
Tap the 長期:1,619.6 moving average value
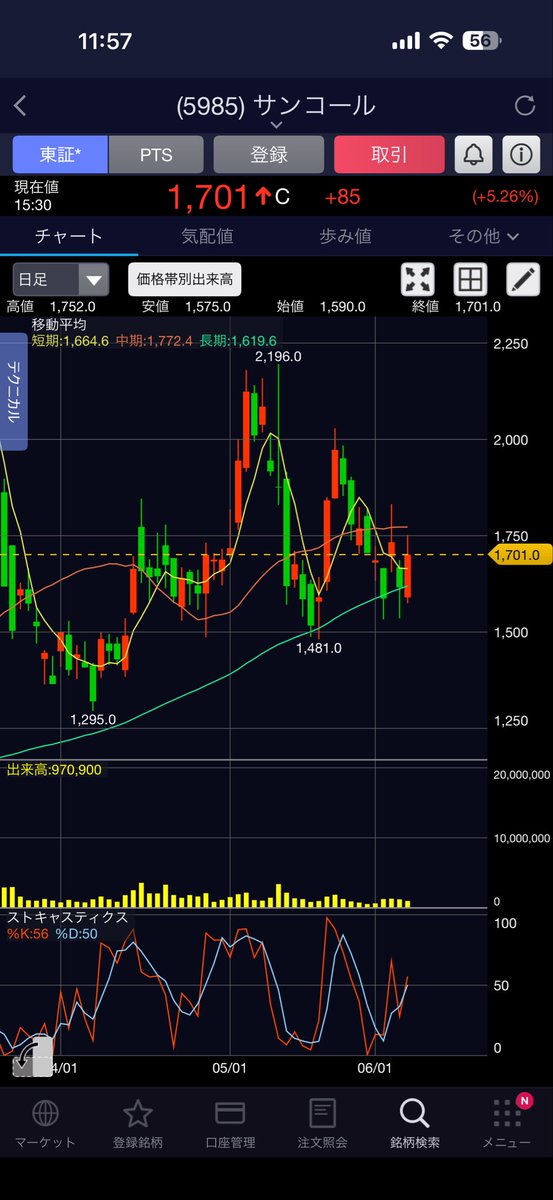coord(237,341)
